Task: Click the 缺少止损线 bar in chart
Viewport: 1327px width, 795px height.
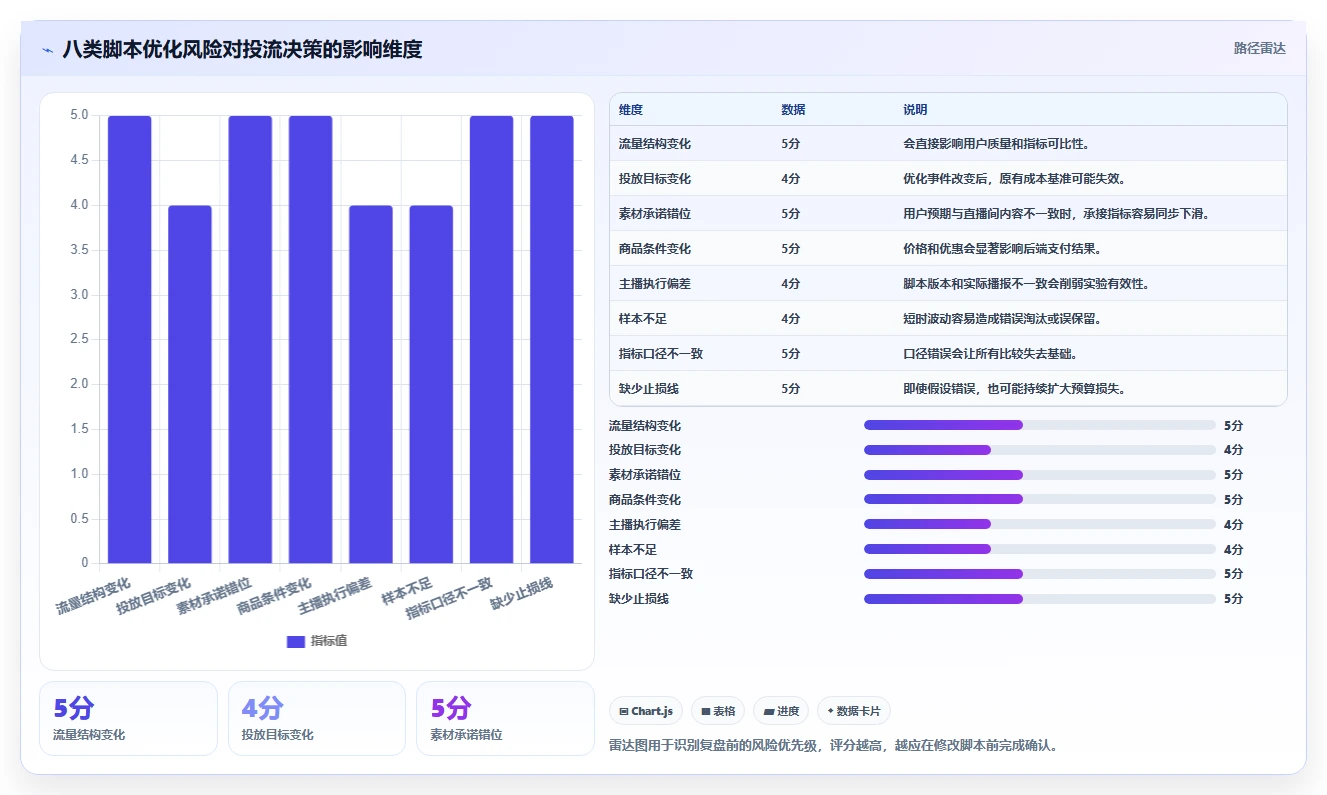Action: tap(552, 339)
